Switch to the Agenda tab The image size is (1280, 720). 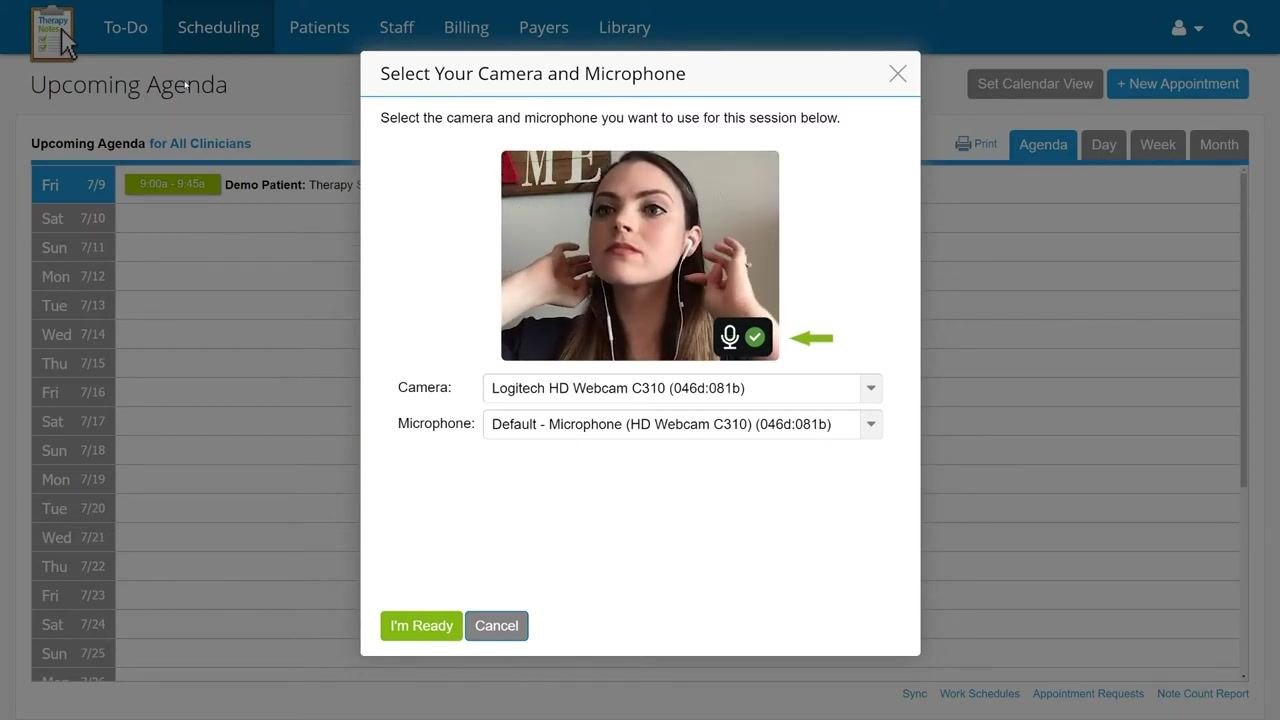[x=1043, y=145]
